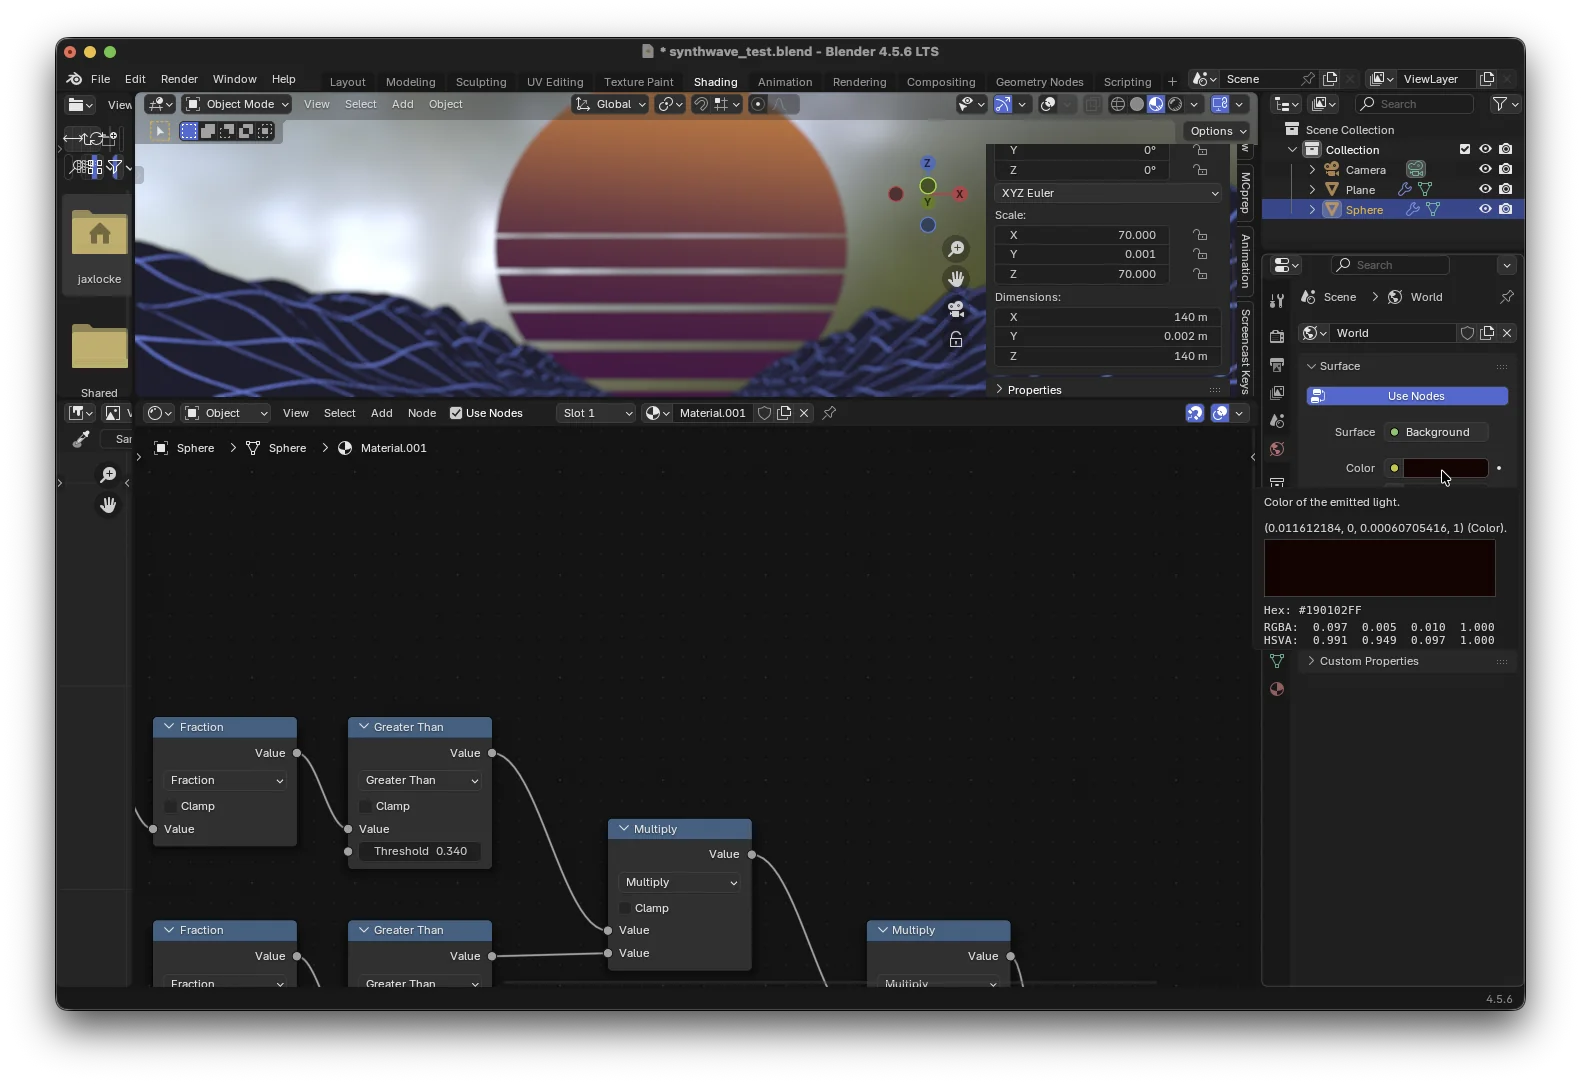Enable Clamp on the top Fraction node

tap(171, 806)
